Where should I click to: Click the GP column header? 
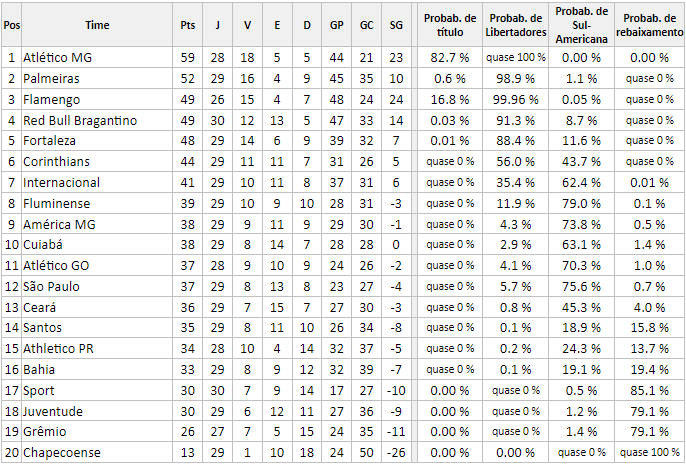pyautogui.click(x=336, y=25)
